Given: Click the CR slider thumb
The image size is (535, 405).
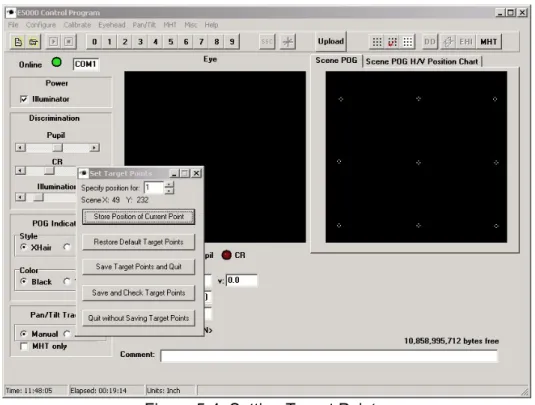Looking at the screenshot, I should (x=49, y=170).
